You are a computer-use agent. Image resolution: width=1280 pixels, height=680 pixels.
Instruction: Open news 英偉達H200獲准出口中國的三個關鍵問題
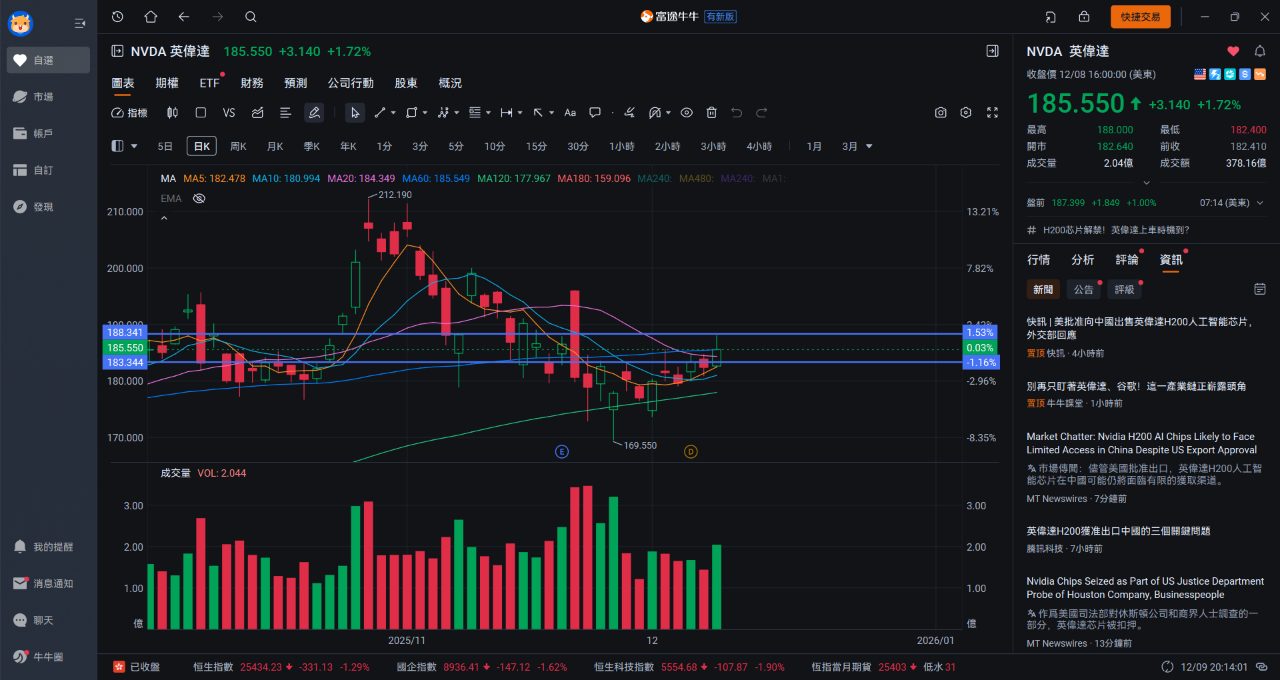(1119, 531)
